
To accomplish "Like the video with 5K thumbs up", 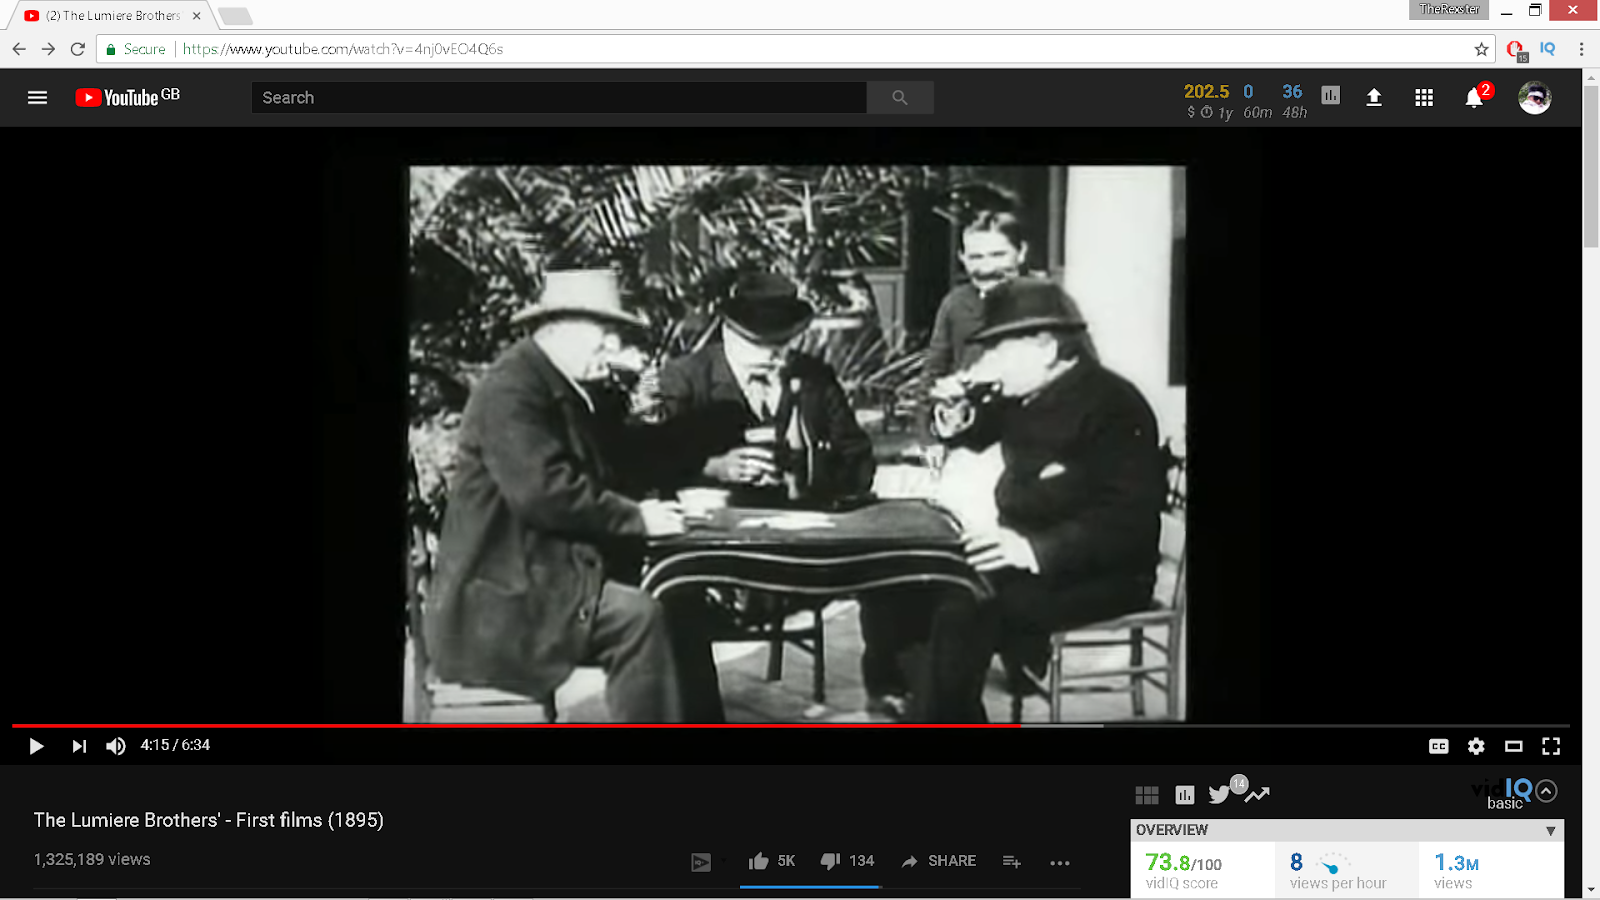I will (x=772, y=861).
